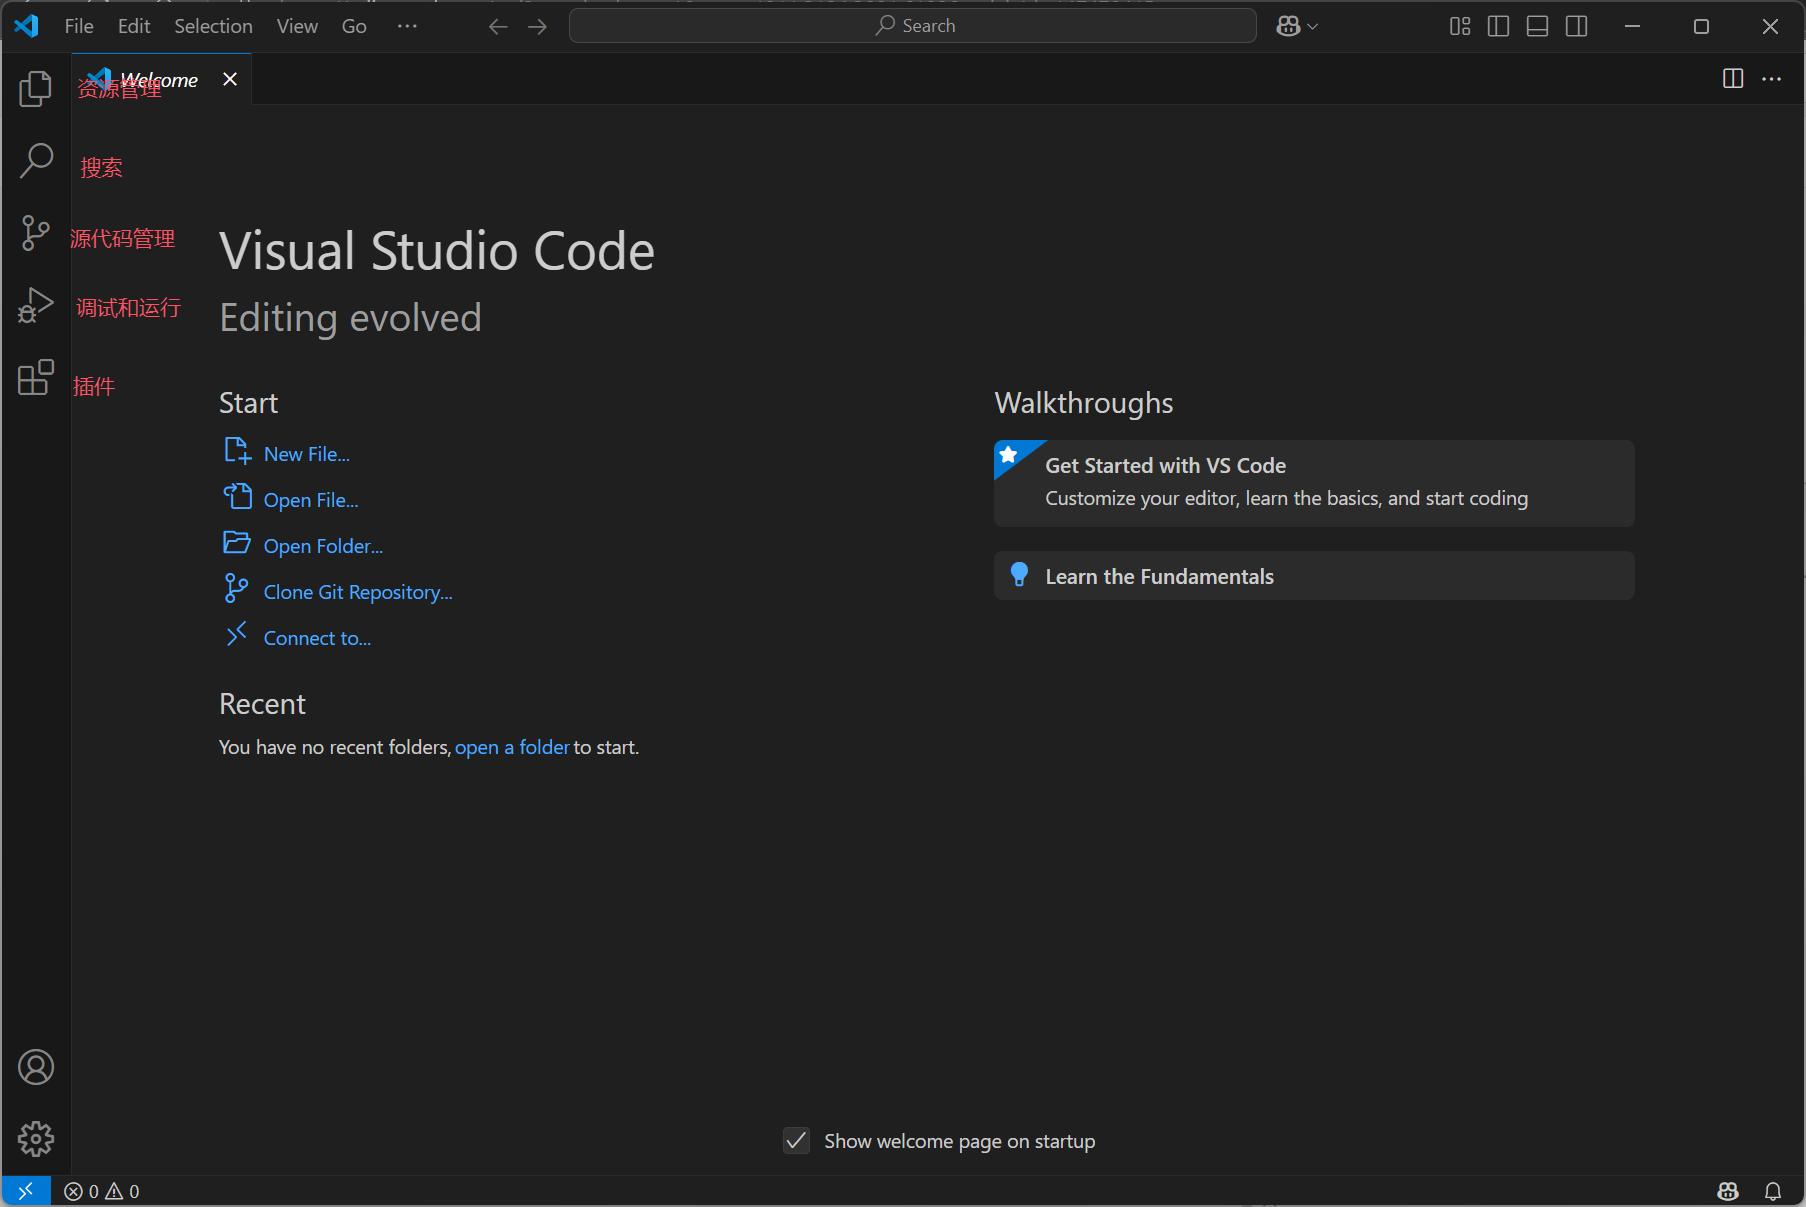Click the VS Code logo in title bar

coord(27,26)
